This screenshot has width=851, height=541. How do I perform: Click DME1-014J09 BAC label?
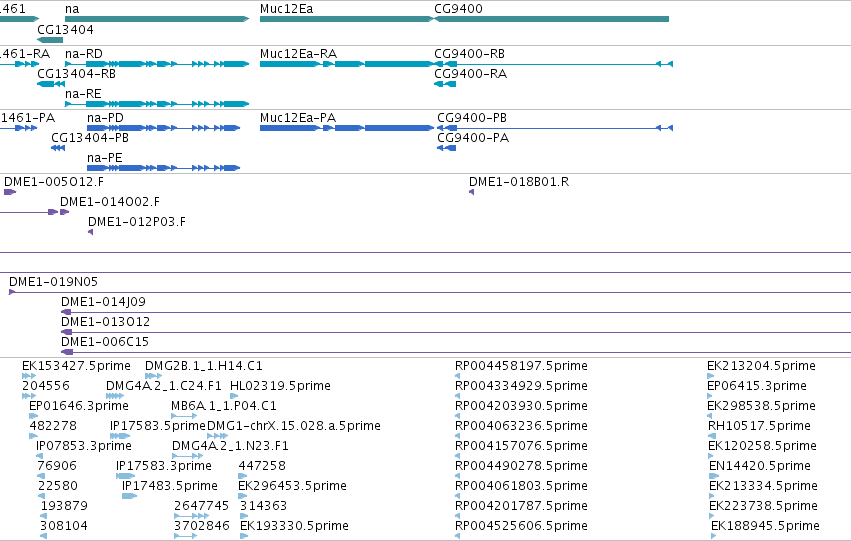click(103, 302)
